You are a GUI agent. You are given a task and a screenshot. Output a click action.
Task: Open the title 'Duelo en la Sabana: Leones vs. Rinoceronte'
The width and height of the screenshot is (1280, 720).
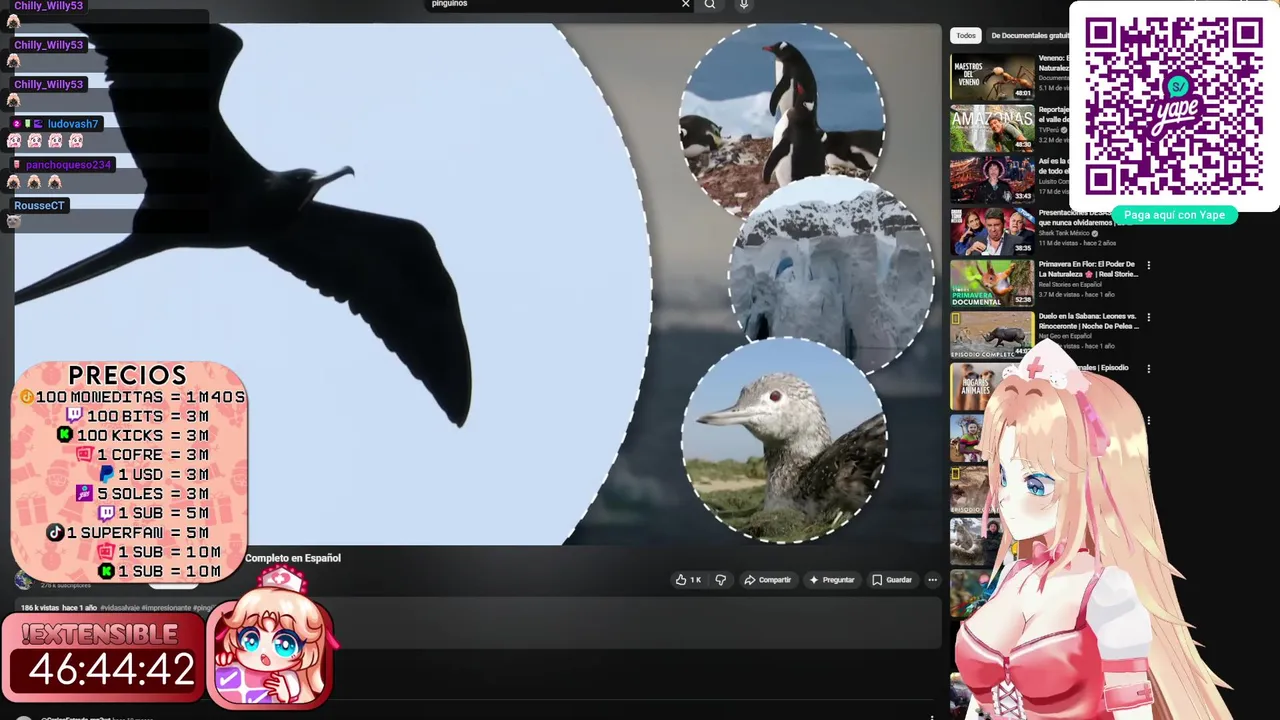coord(1088,321)
